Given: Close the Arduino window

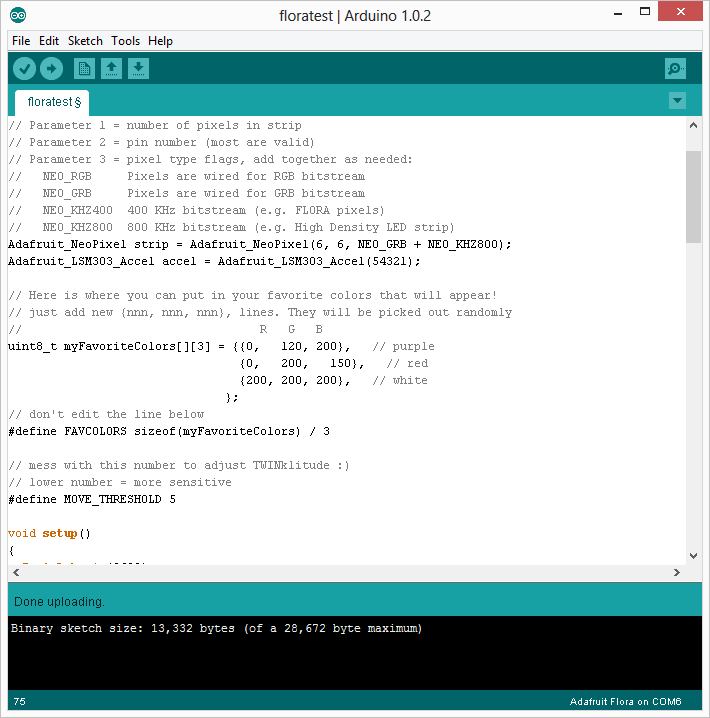Looking at the screenshot, I should tap(680, 11).
